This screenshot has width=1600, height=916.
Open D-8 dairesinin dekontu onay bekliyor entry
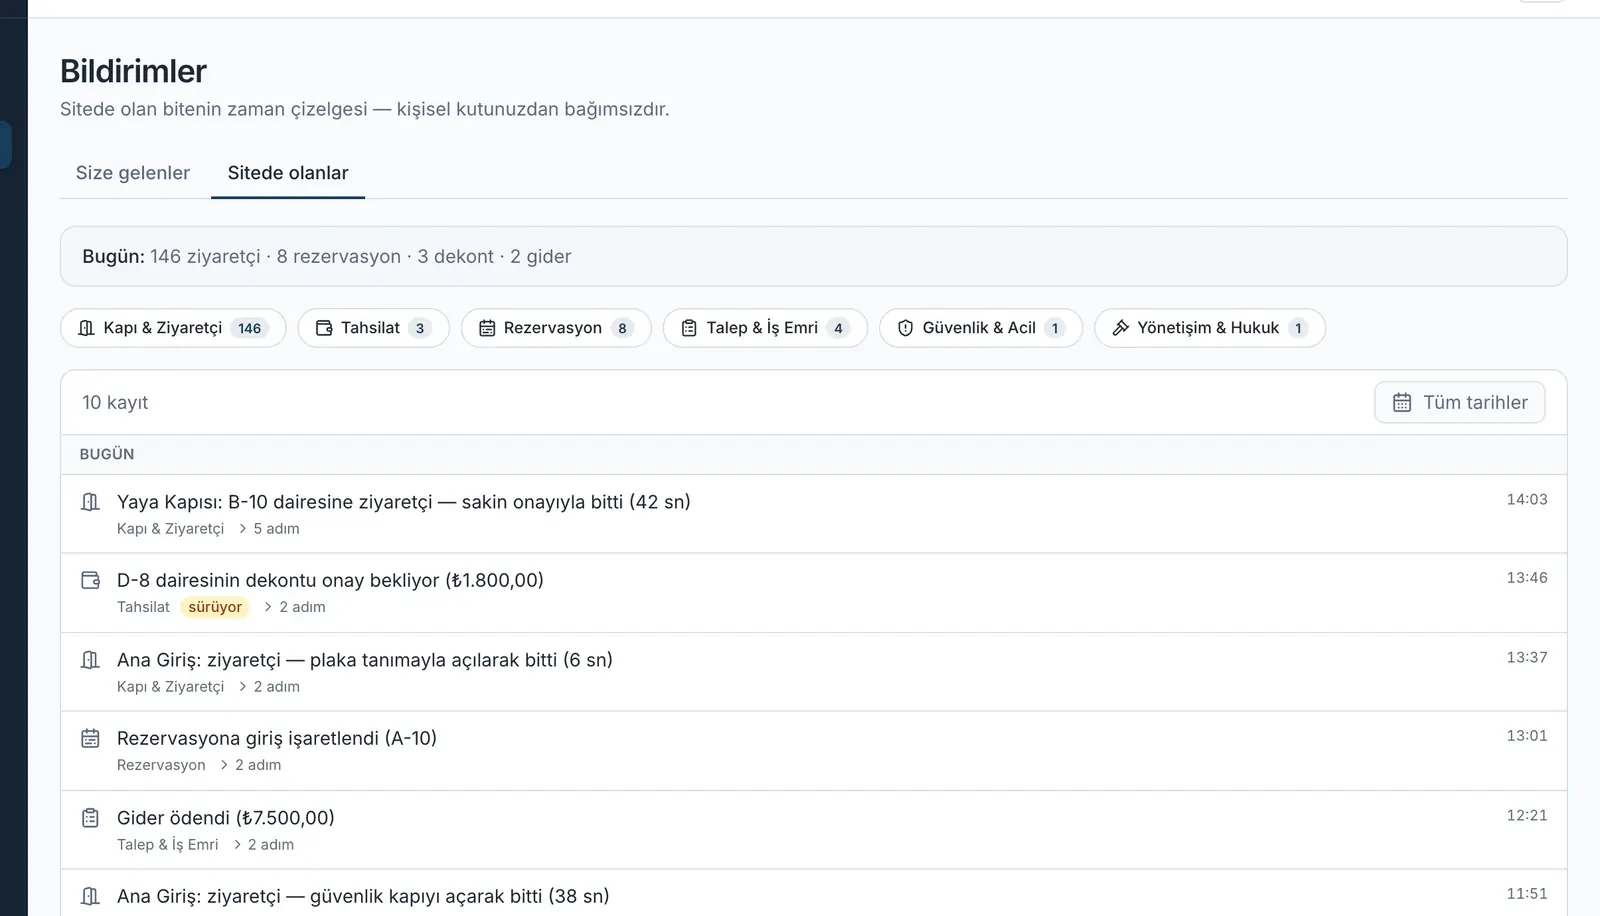[813, 593]
